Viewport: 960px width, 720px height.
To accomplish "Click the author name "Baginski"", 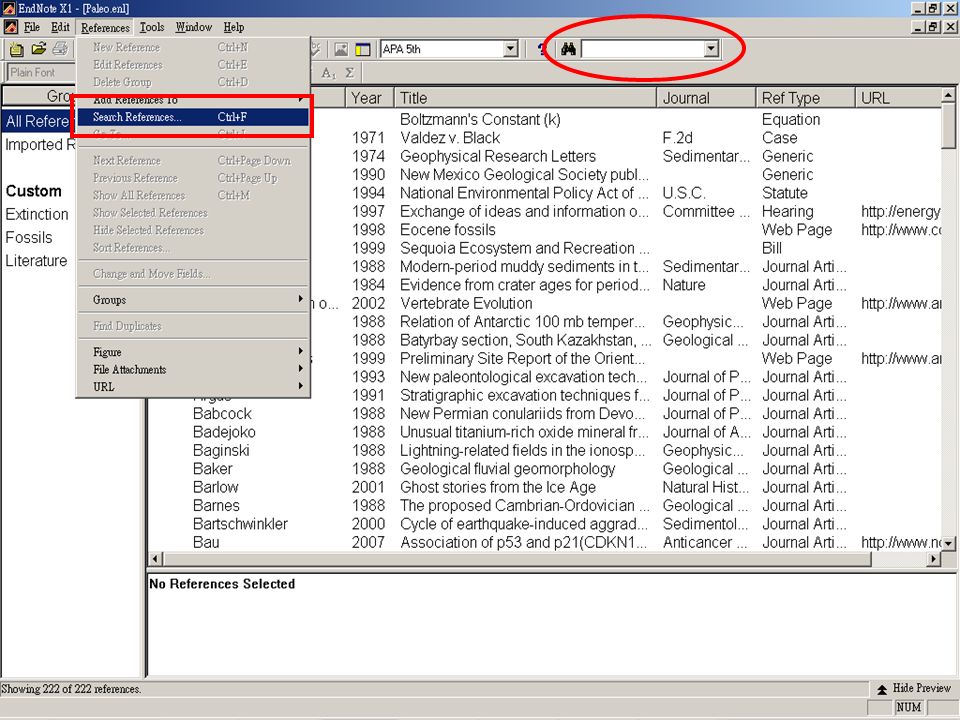I will coord(221,451).
